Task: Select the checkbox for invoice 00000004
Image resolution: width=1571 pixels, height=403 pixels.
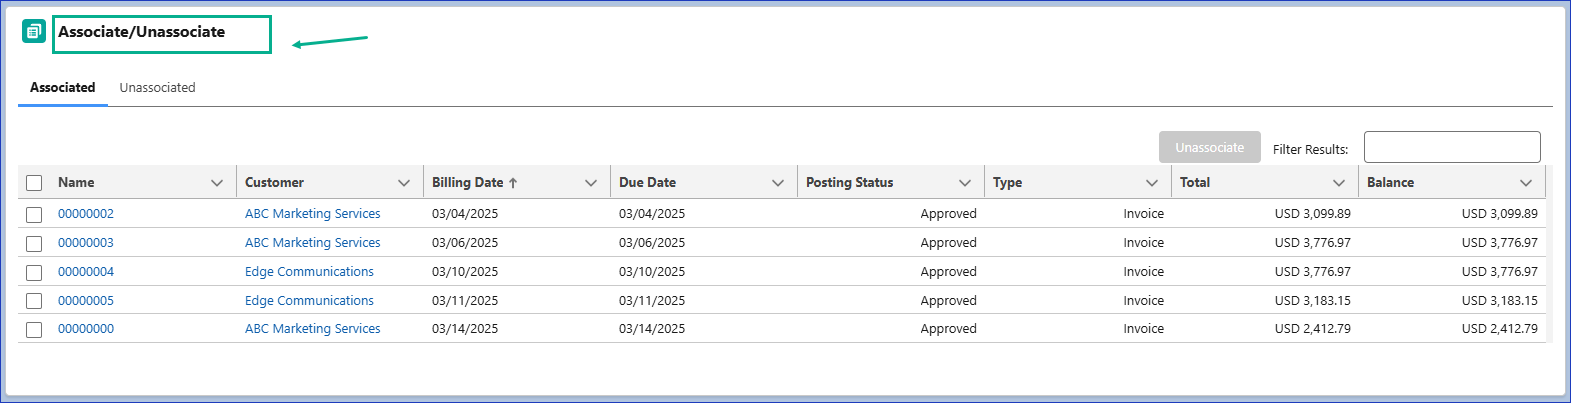Action: point(34,273)
